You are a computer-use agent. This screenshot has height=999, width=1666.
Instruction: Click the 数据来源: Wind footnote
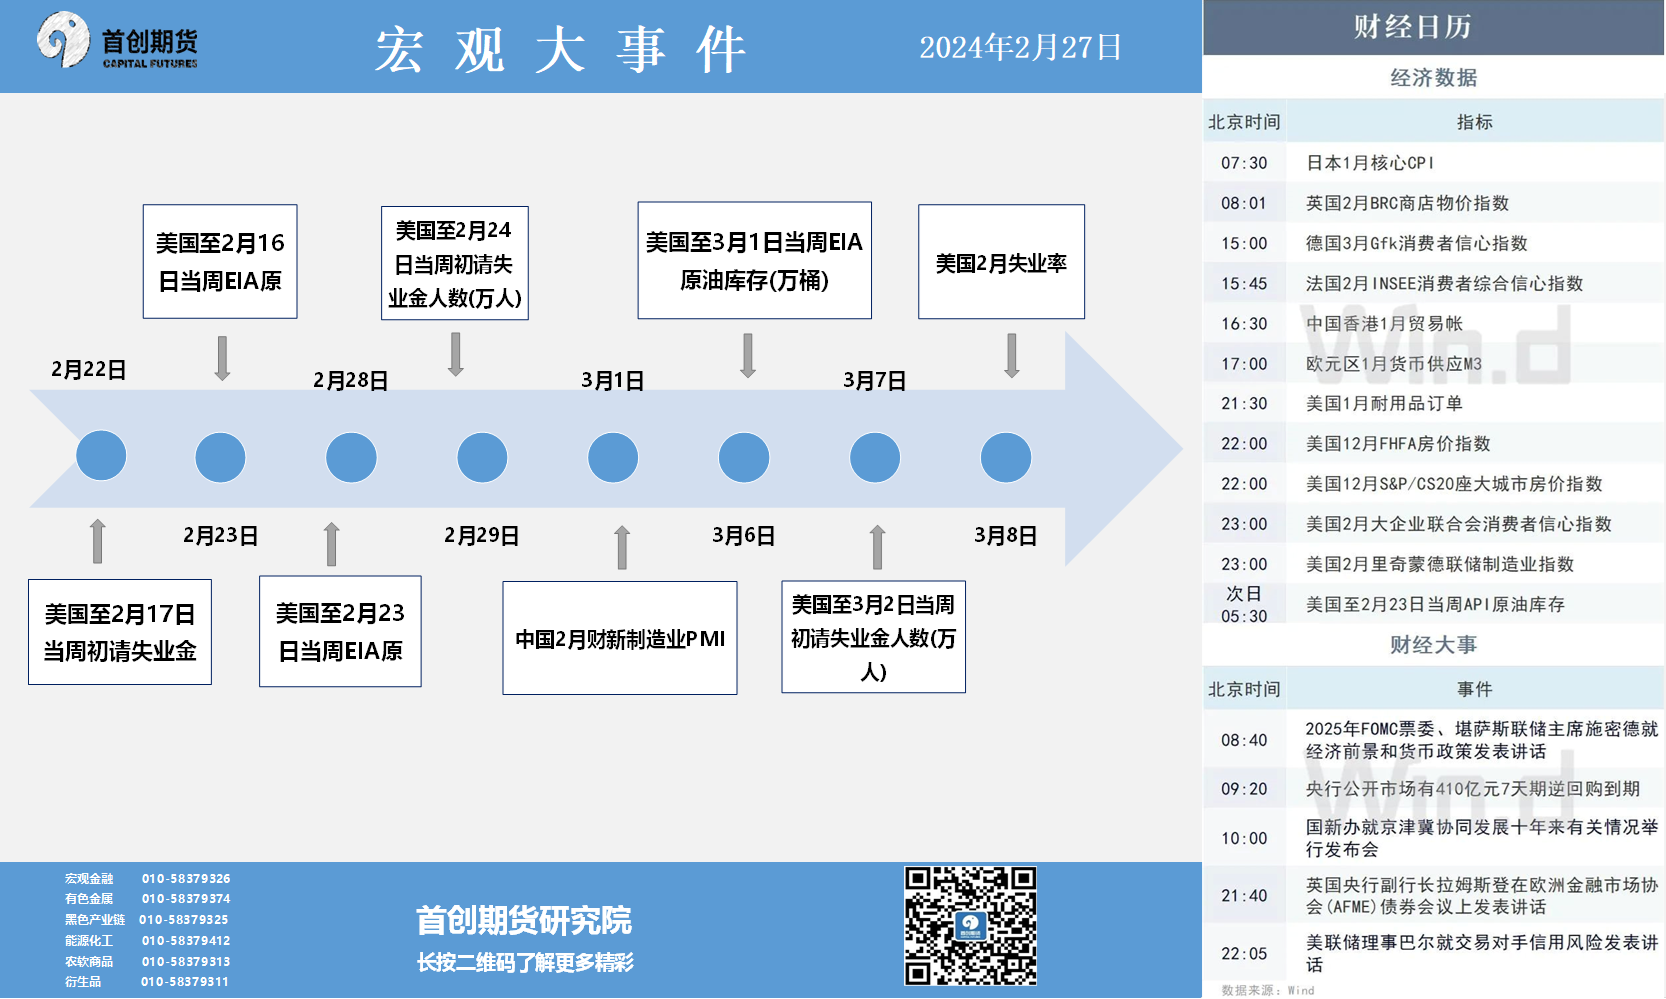tap(1267, 990)
